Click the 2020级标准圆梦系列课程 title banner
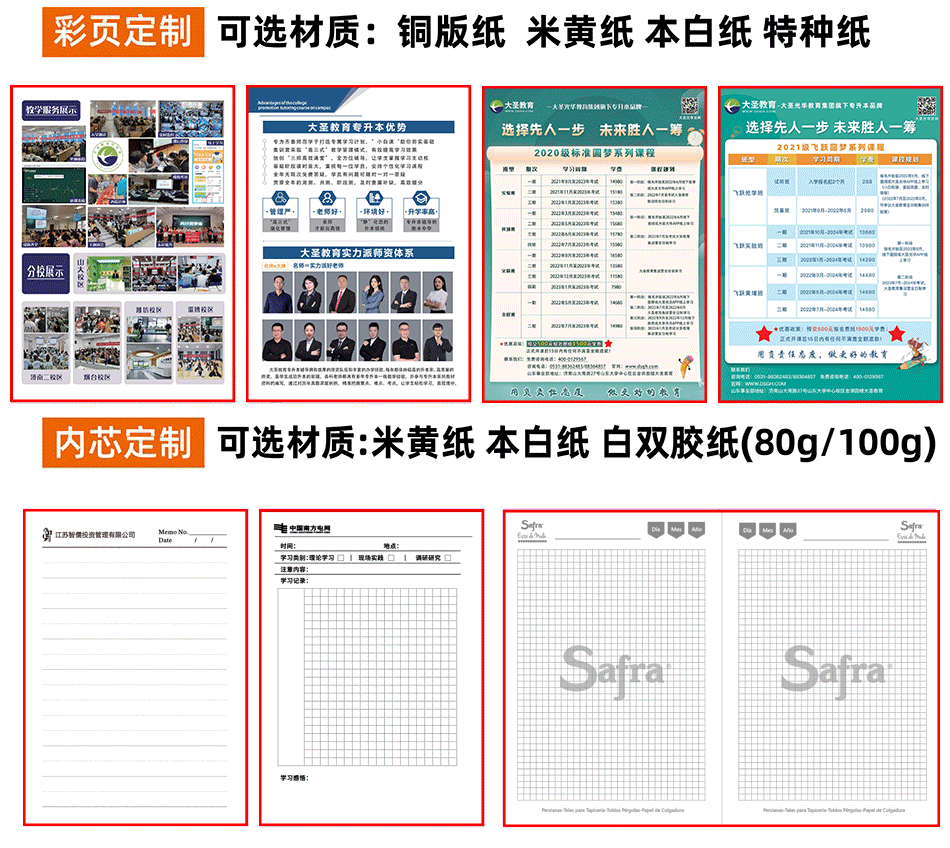950x848 pixels. coord(594,153)
